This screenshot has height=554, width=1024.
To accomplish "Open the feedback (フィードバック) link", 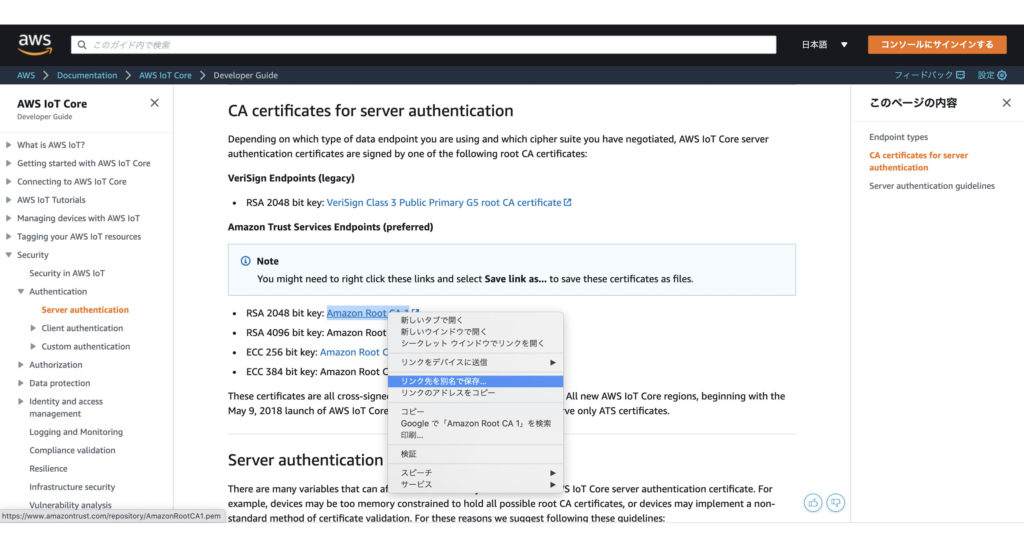I will [x=929, y=75].
